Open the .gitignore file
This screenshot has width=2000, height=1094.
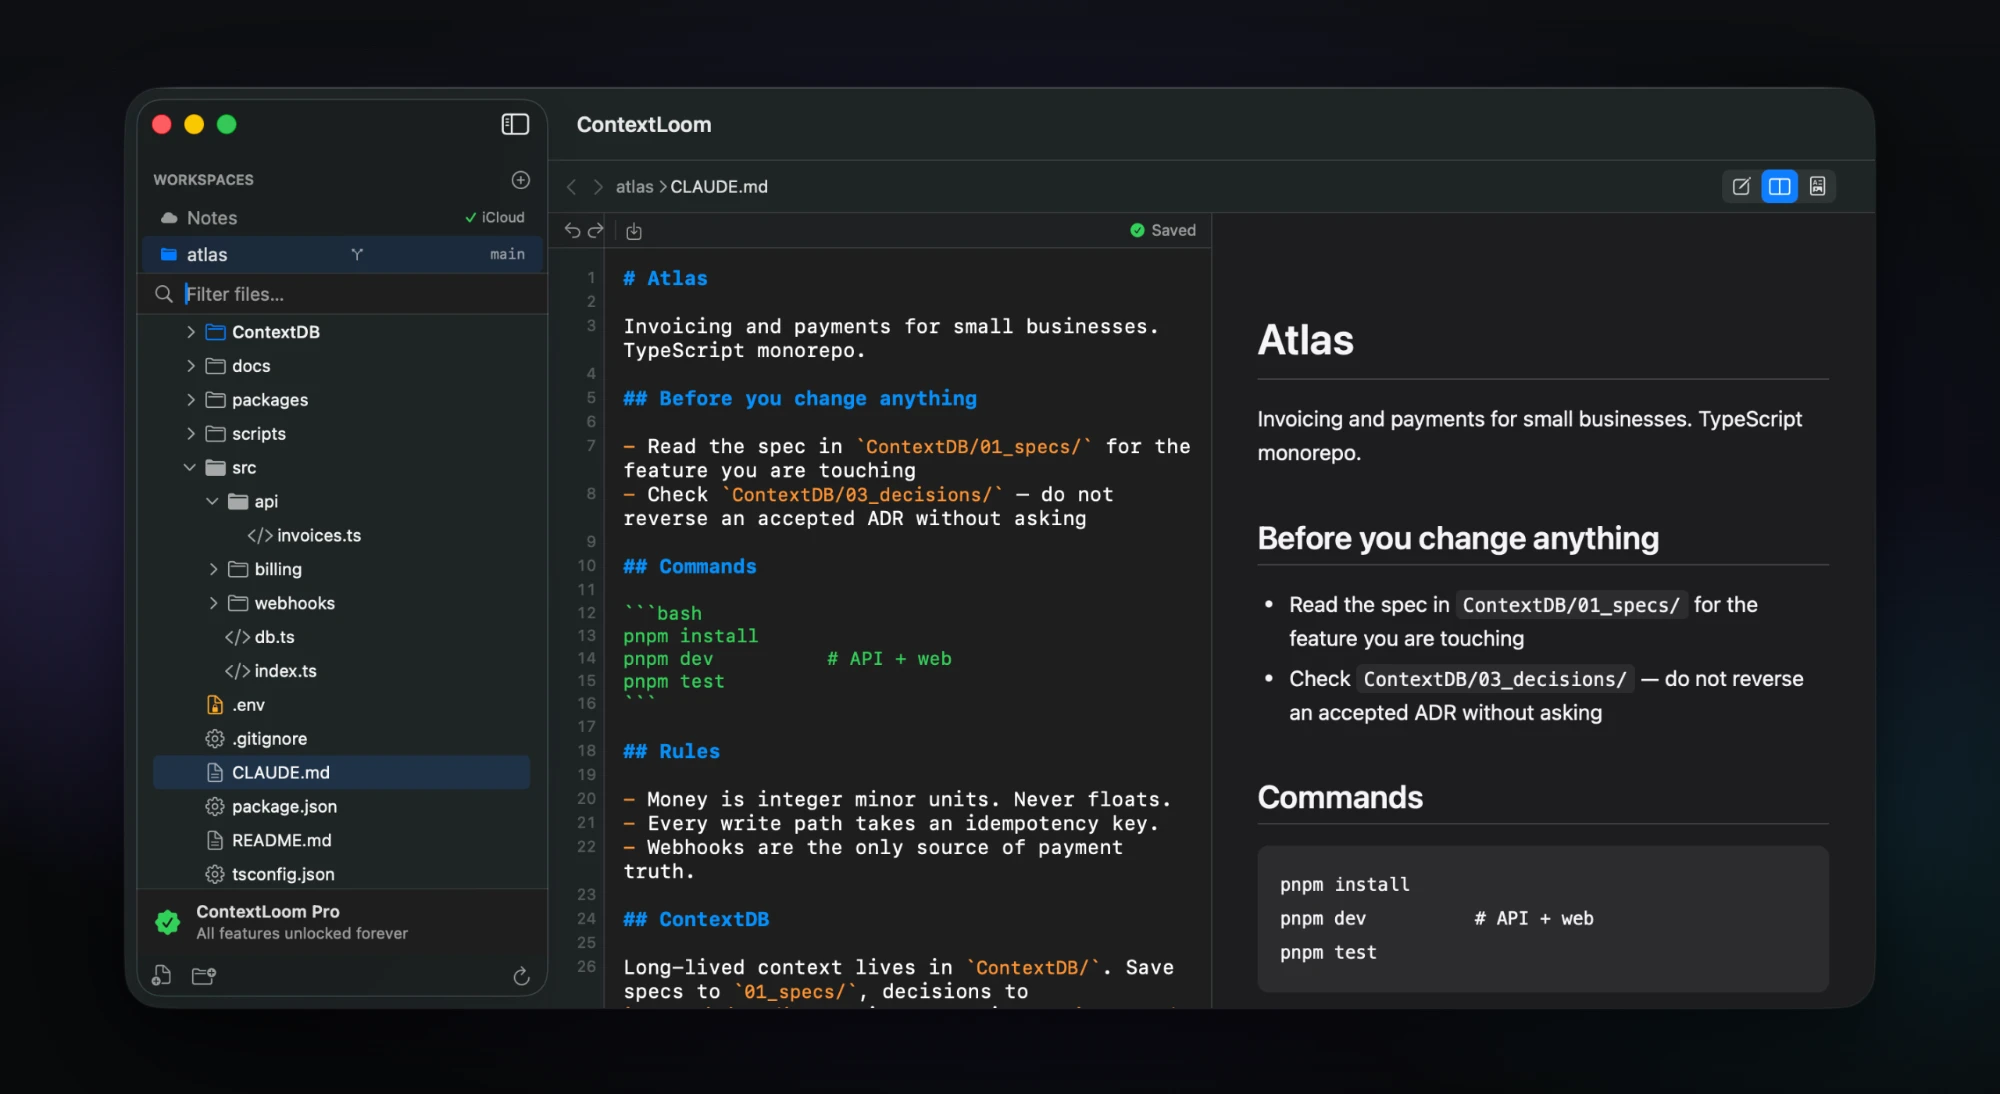tap(341, 739)
